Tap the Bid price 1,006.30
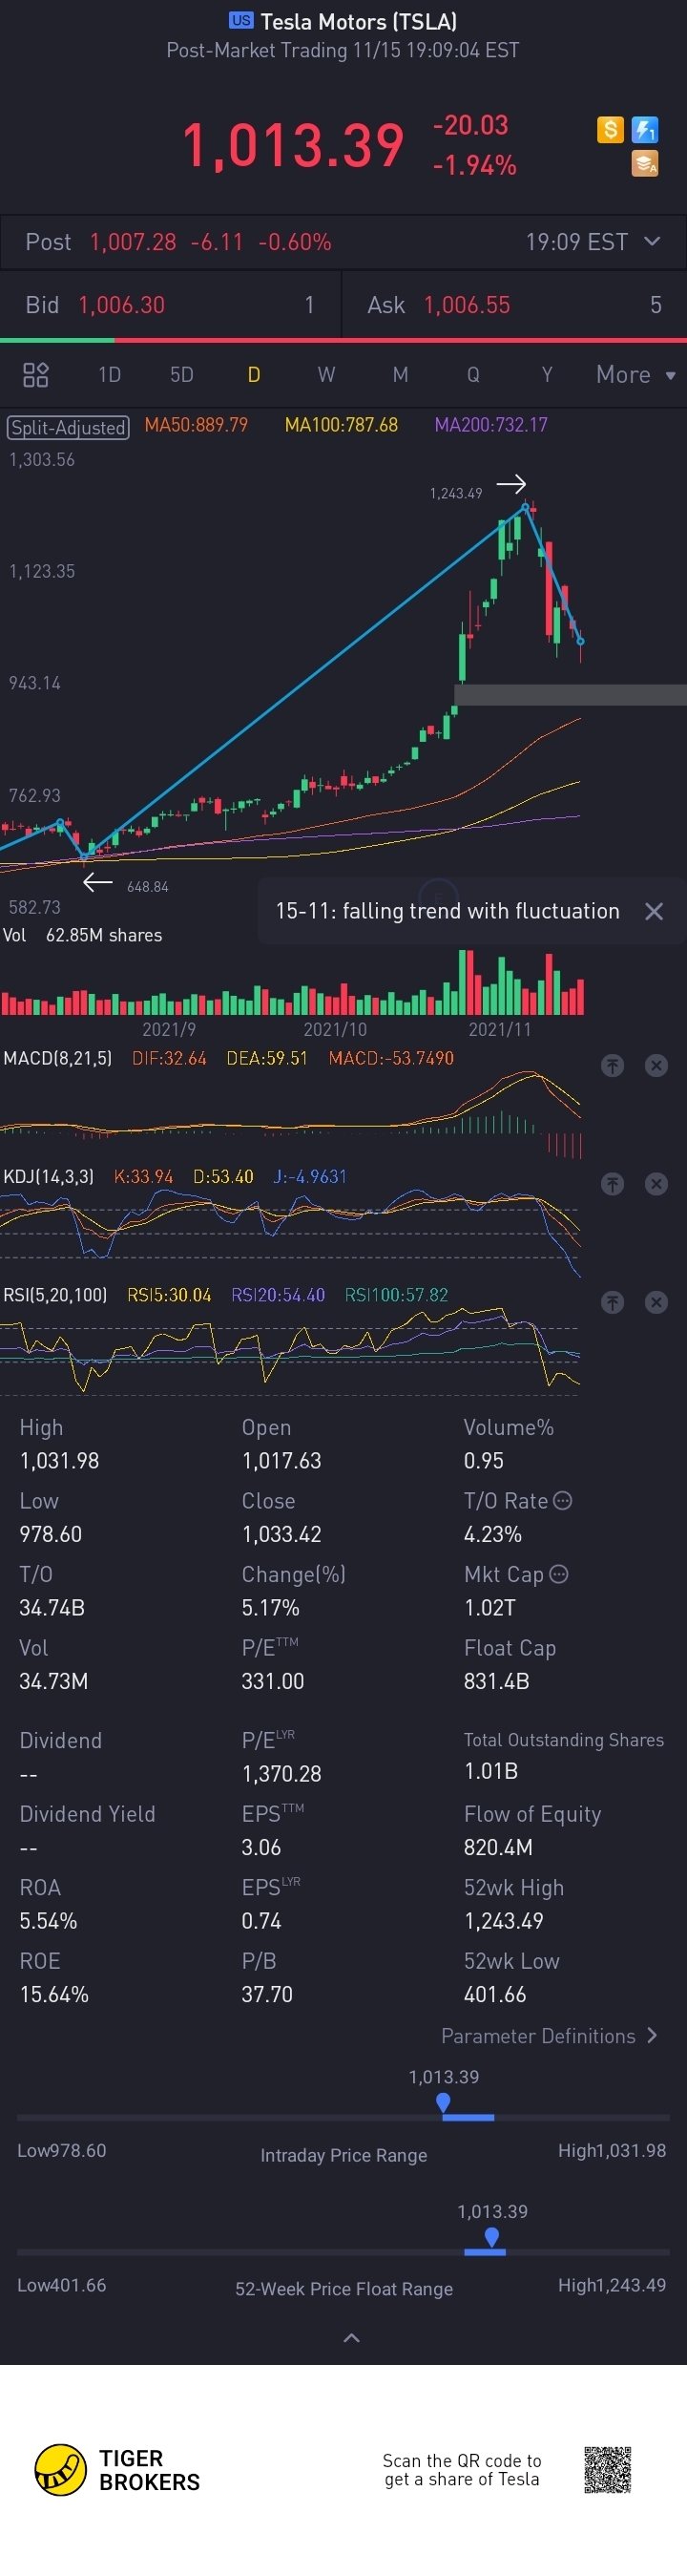The width and height of the screenshot is (687, 2576). click(x=121, y=305)
